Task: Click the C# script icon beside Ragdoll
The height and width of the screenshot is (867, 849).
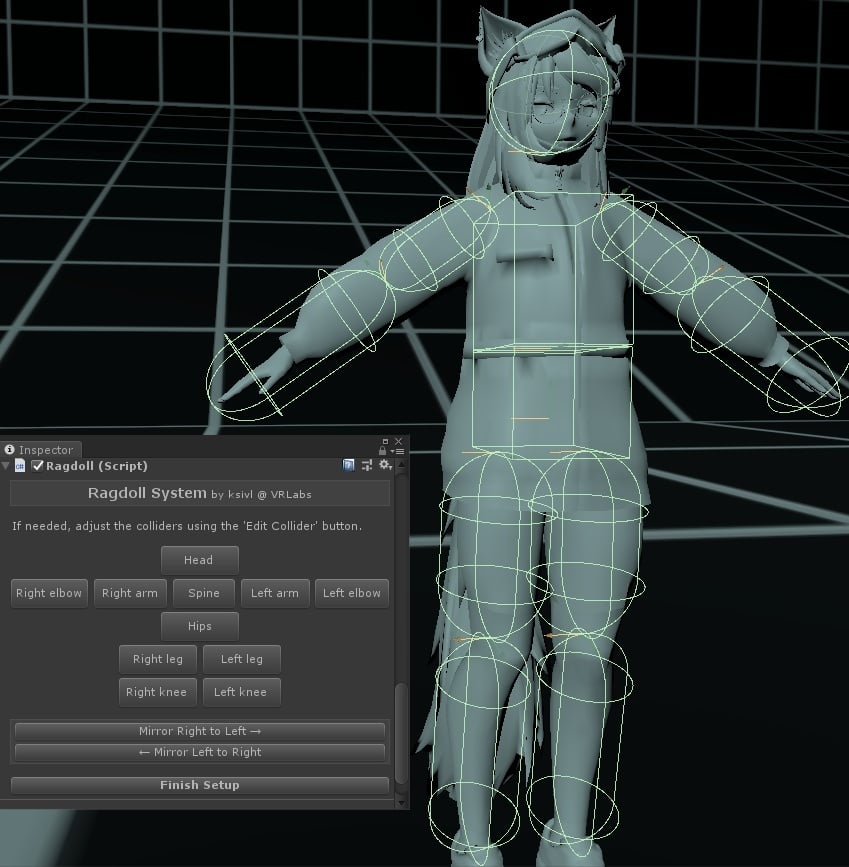Action: click(x=20, y=465)
